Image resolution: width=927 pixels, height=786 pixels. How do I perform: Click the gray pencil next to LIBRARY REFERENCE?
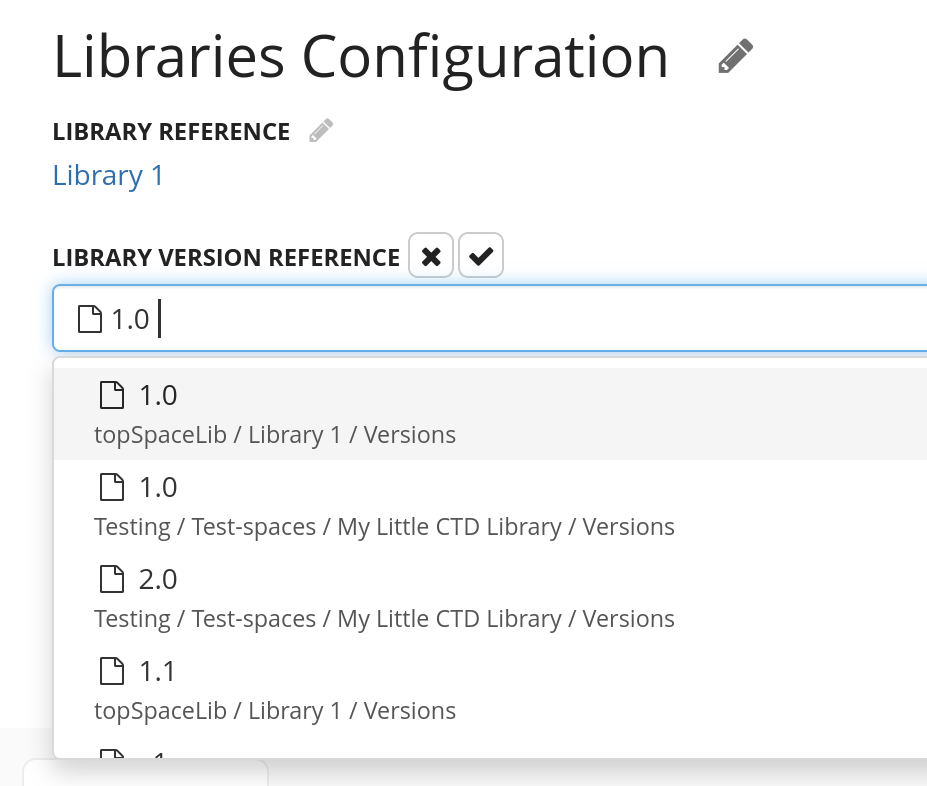321,131
